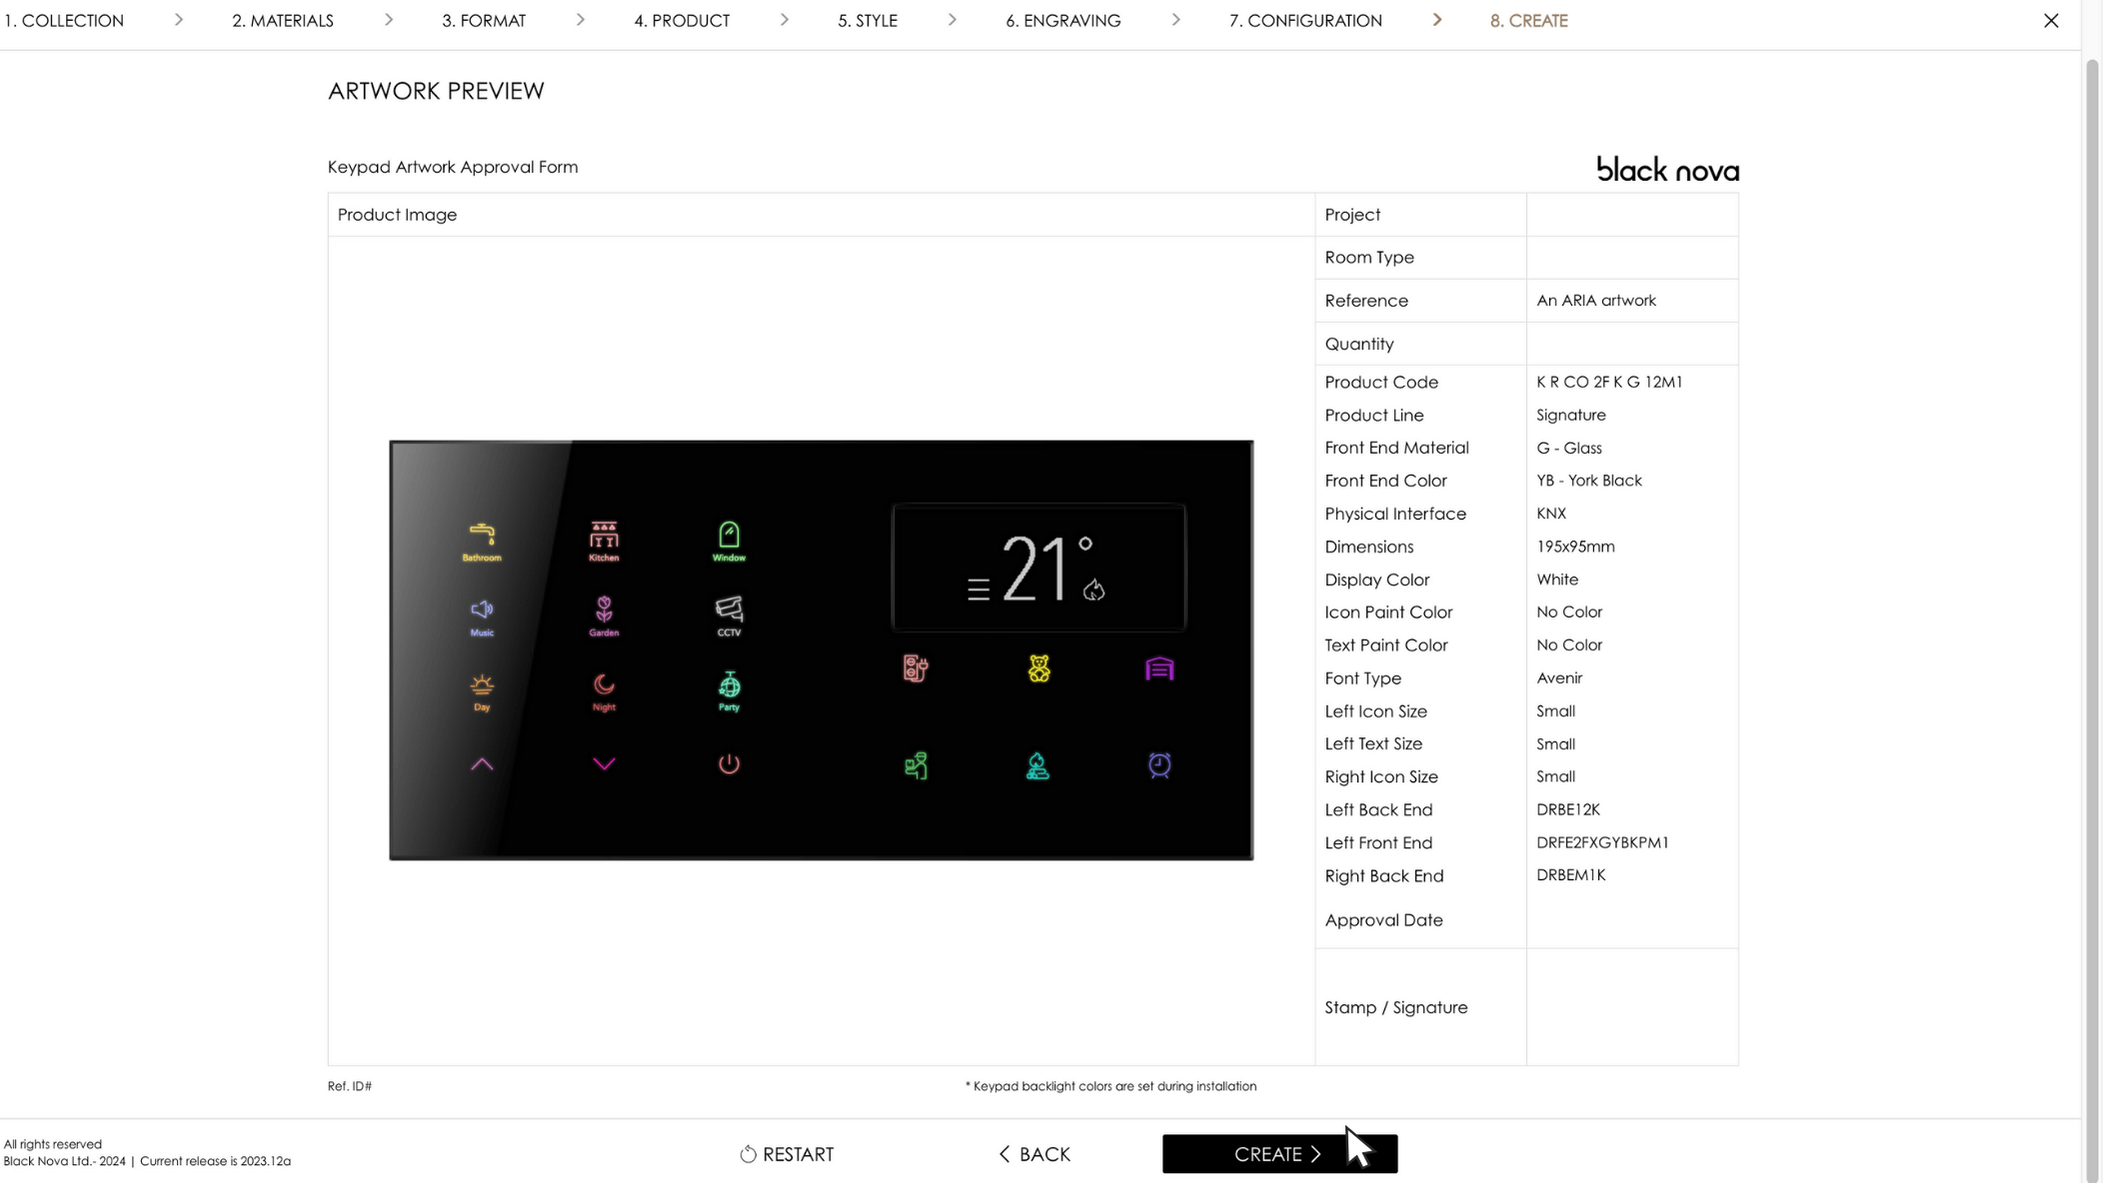Click the thermostat menu lines icon
This screenshot has height=1183, width=2103.
pos(978,590)
